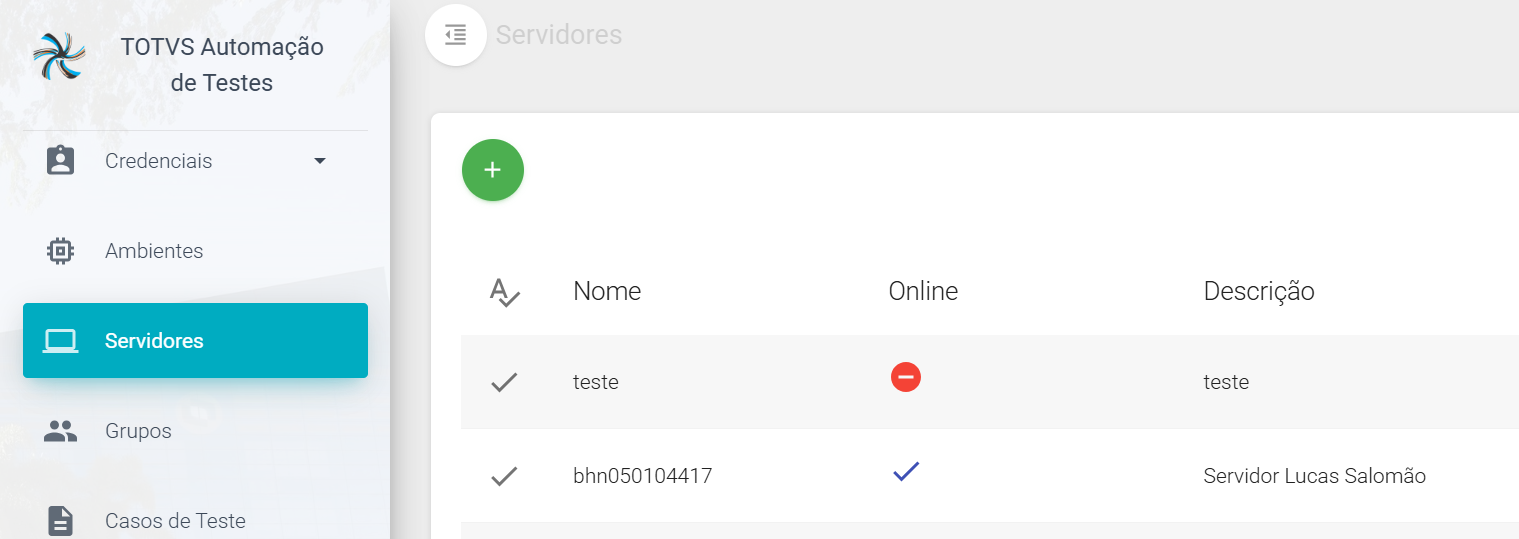Screen dimensions: 1519x539
Task: Open the Ambientes menu item
Action: [x=154, y=251]
